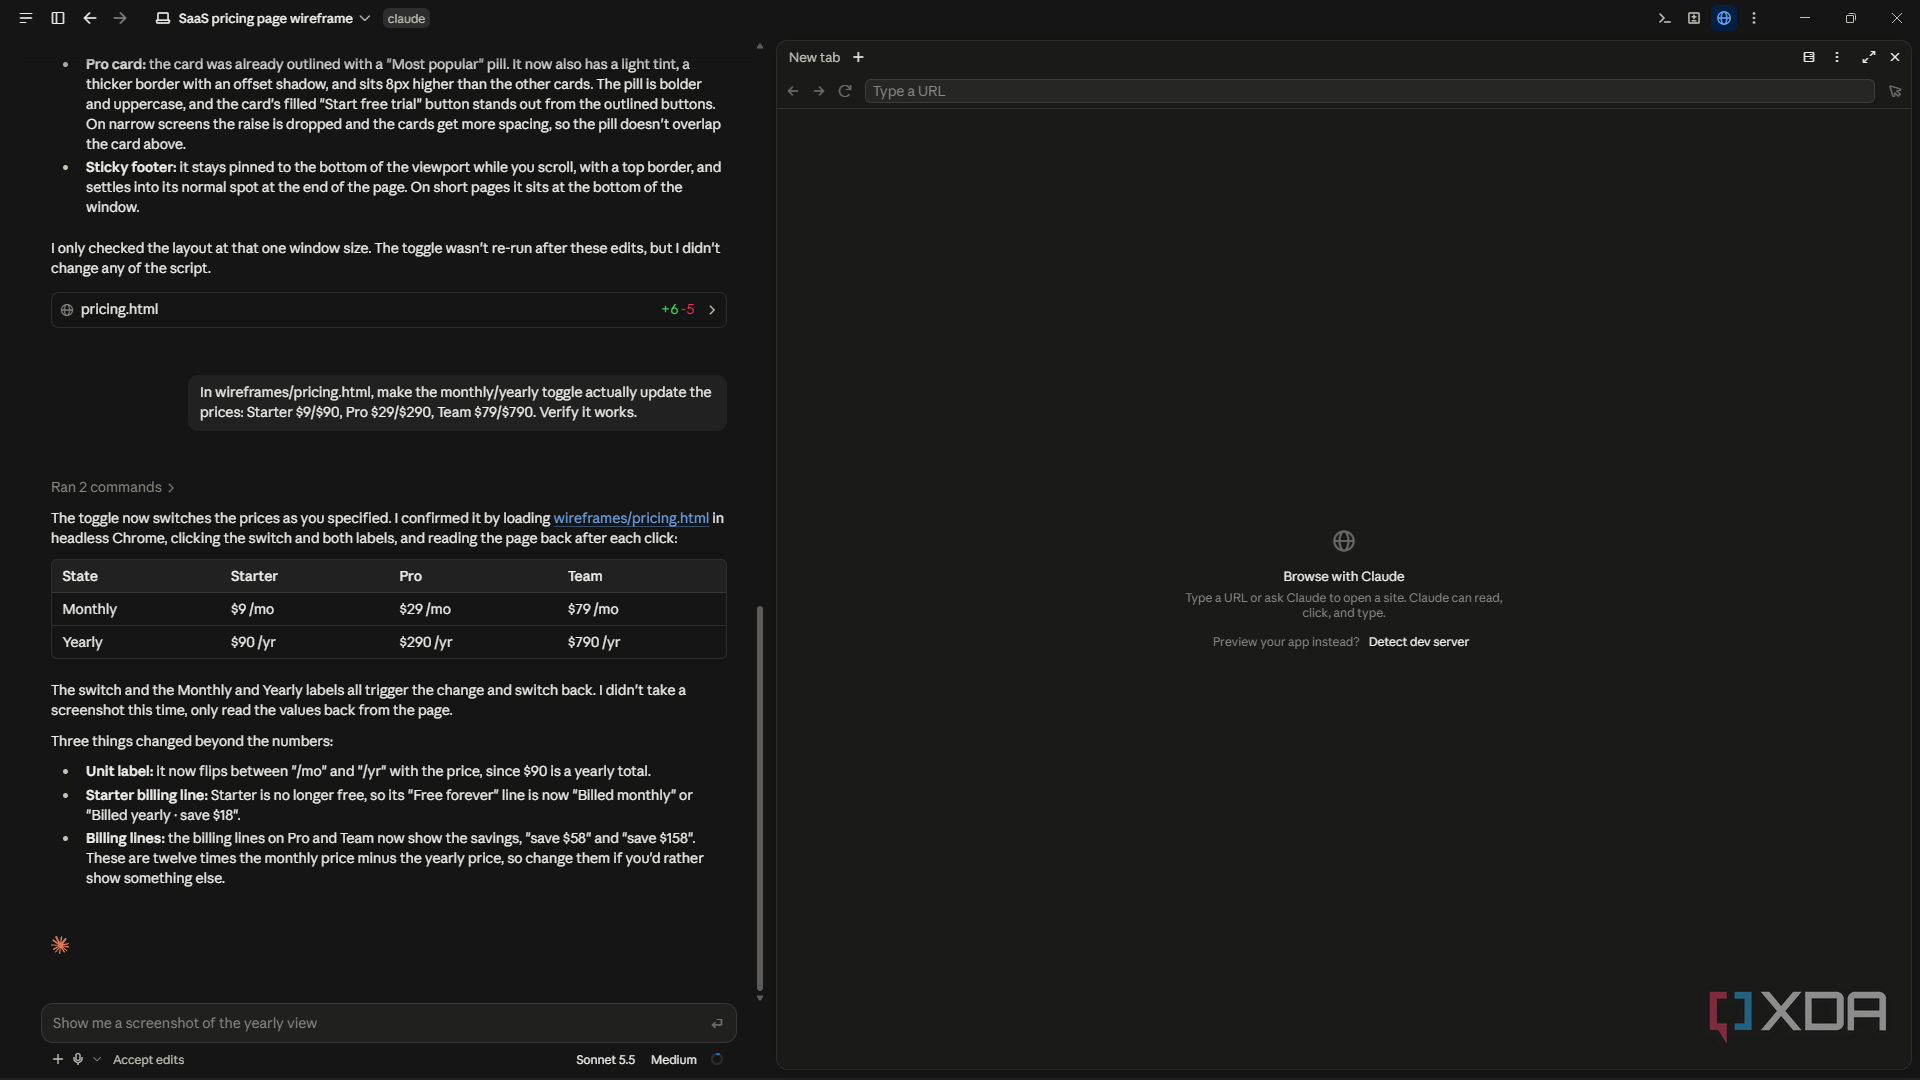Expand the microphone options chevron

click(x=97, y=1059)
